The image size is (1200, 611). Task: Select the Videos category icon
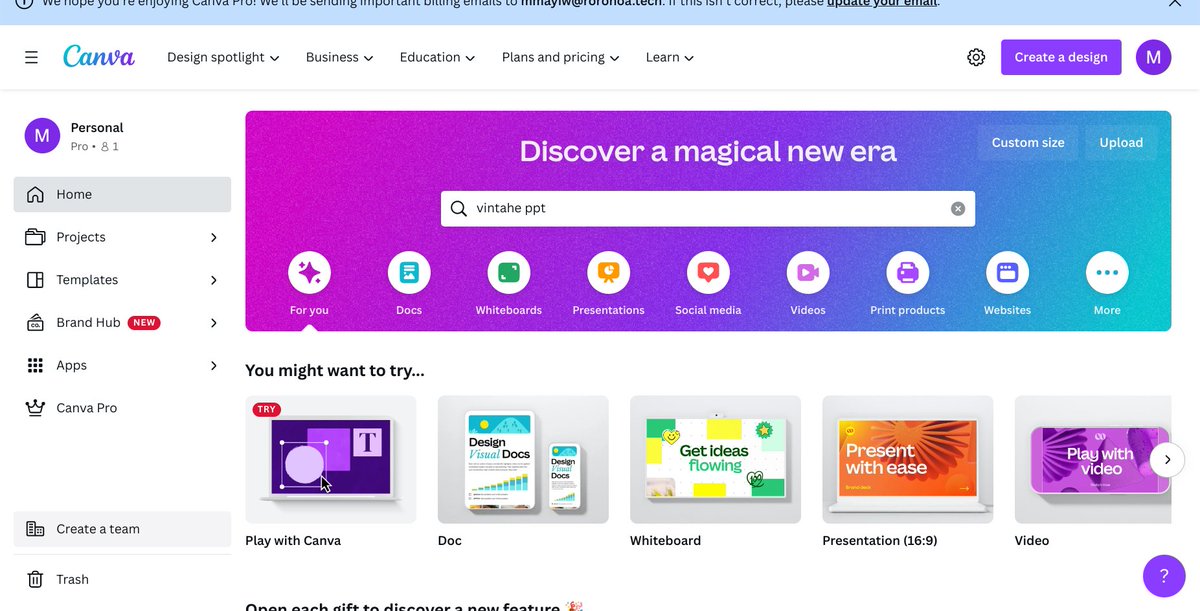808,272
